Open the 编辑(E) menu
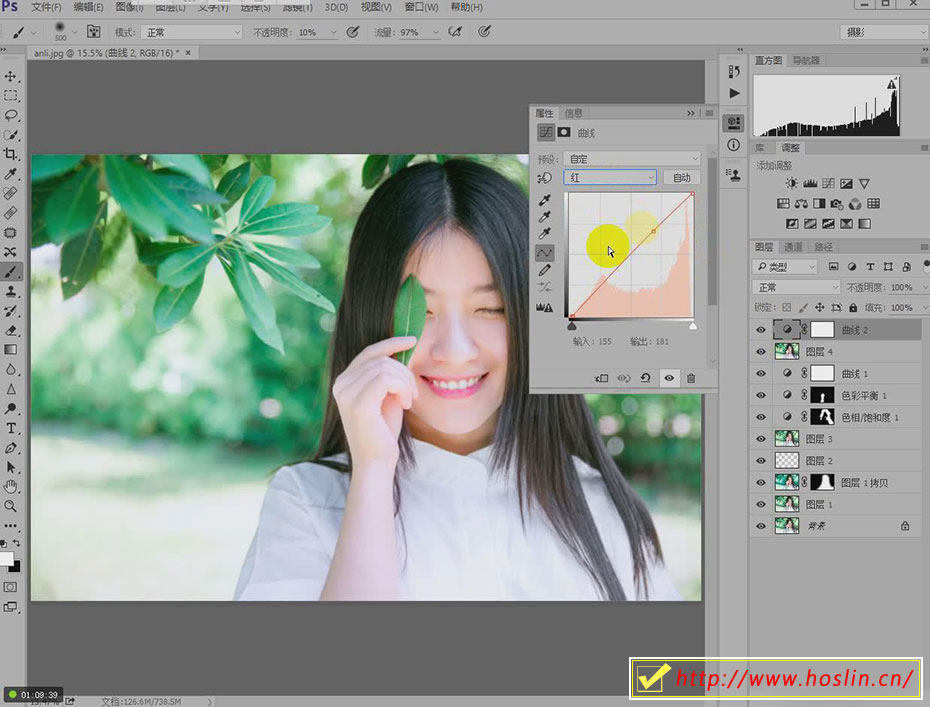The height and width of the screenshot is (707, 930). [x=88, y=7]
